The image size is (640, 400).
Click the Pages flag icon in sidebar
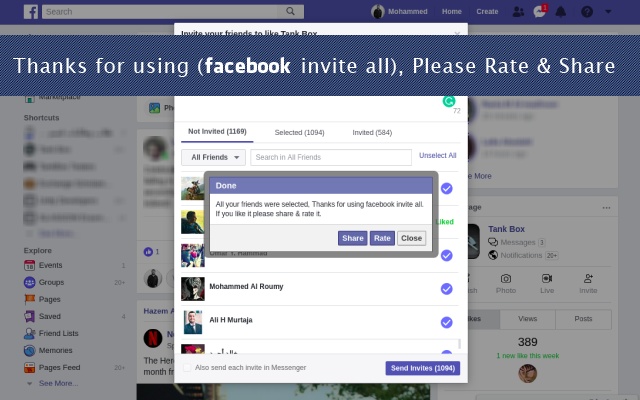pos(29,299)
